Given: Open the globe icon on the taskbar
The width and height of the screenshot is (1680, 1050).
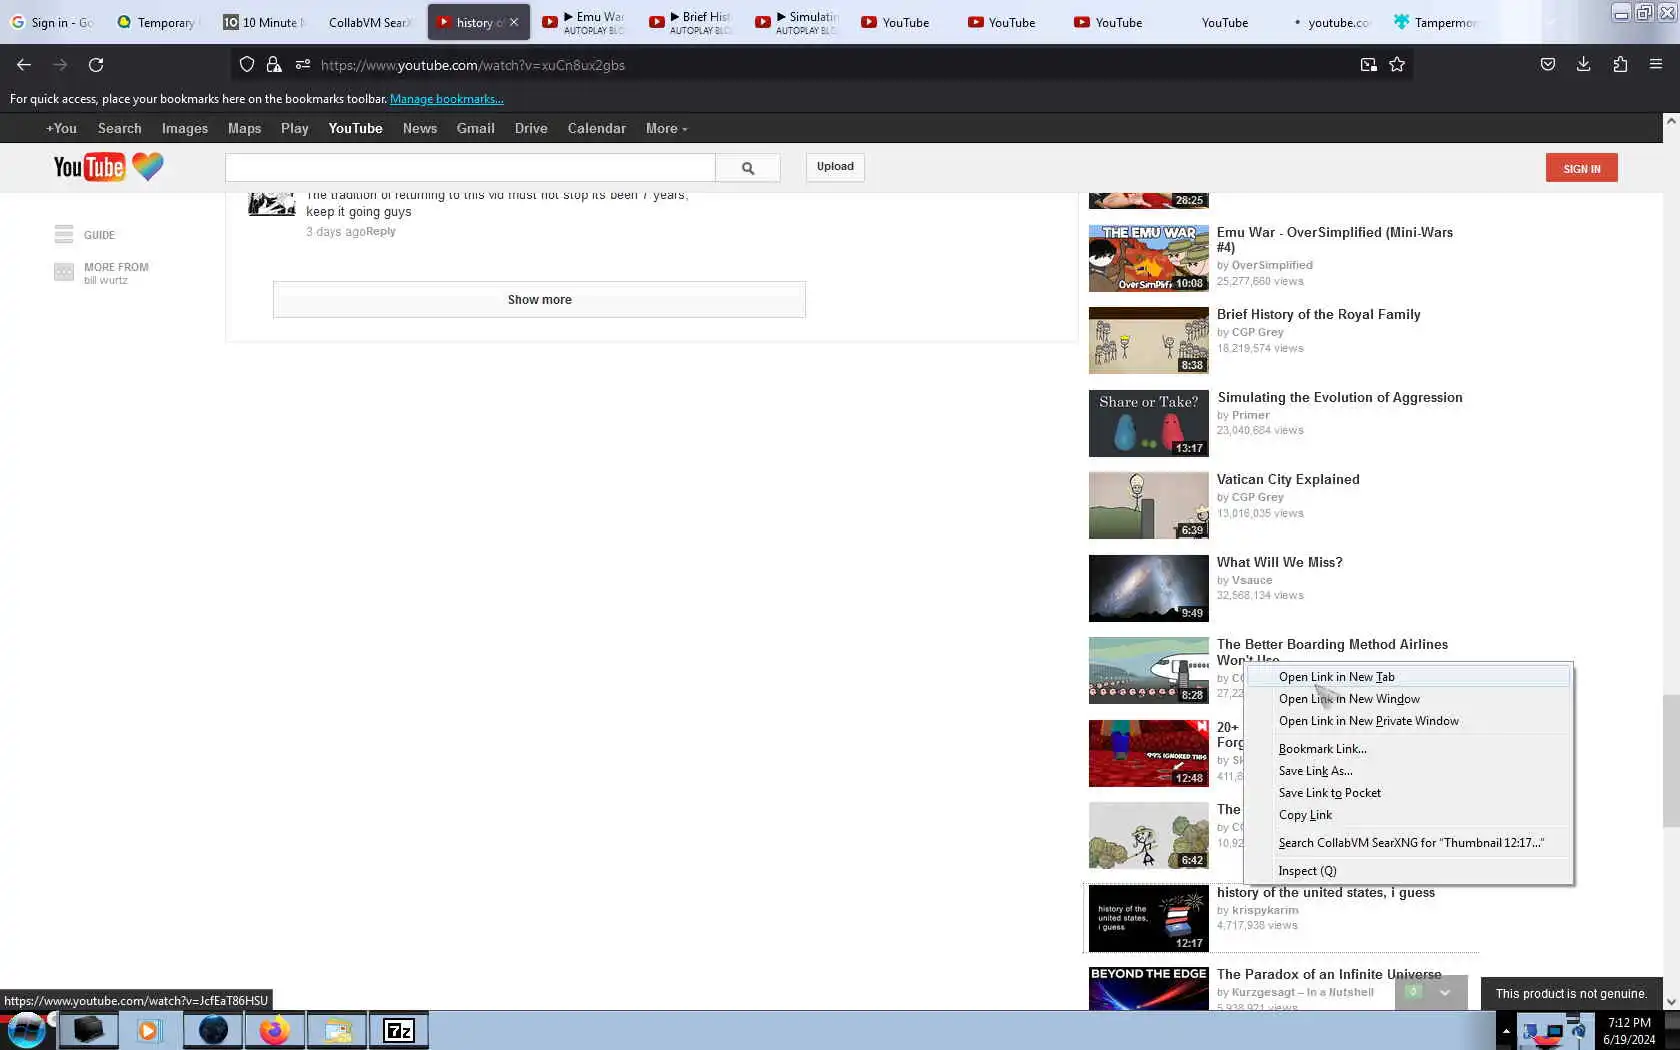Looking at the screenshot, I should click(x=212, y=1030).
